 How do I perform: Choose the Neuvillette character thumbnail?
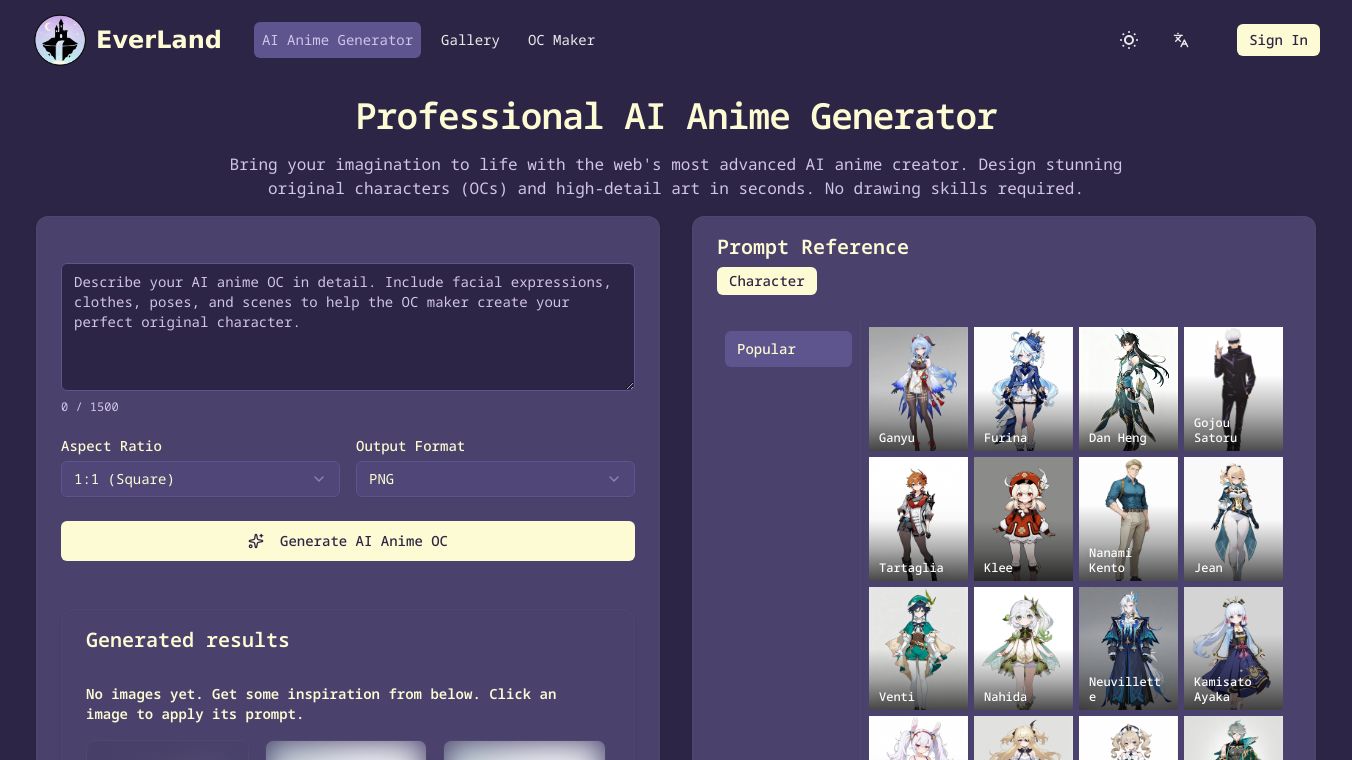1128,648
